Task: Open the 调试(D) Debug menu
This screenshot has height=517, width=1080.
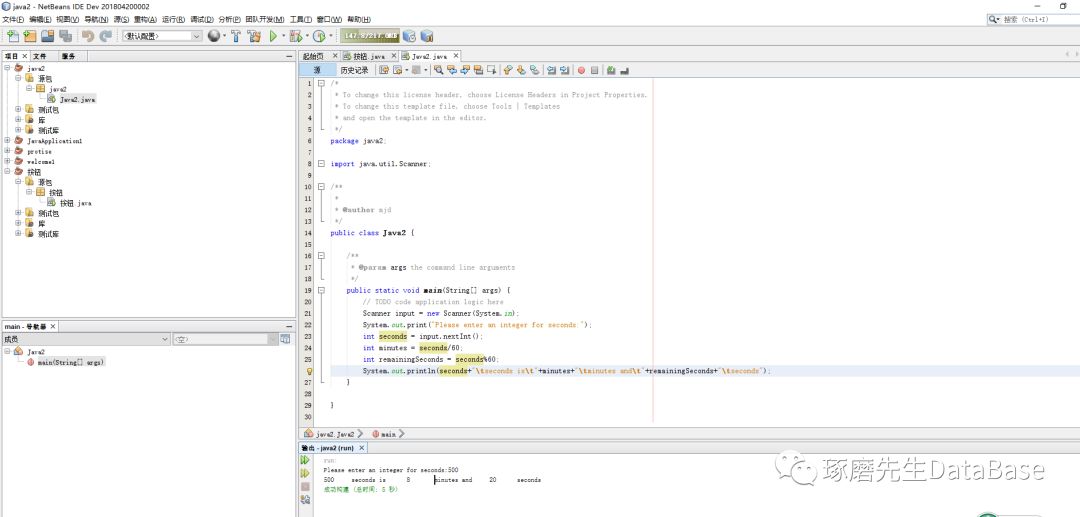Action: (x=201, y=19)
